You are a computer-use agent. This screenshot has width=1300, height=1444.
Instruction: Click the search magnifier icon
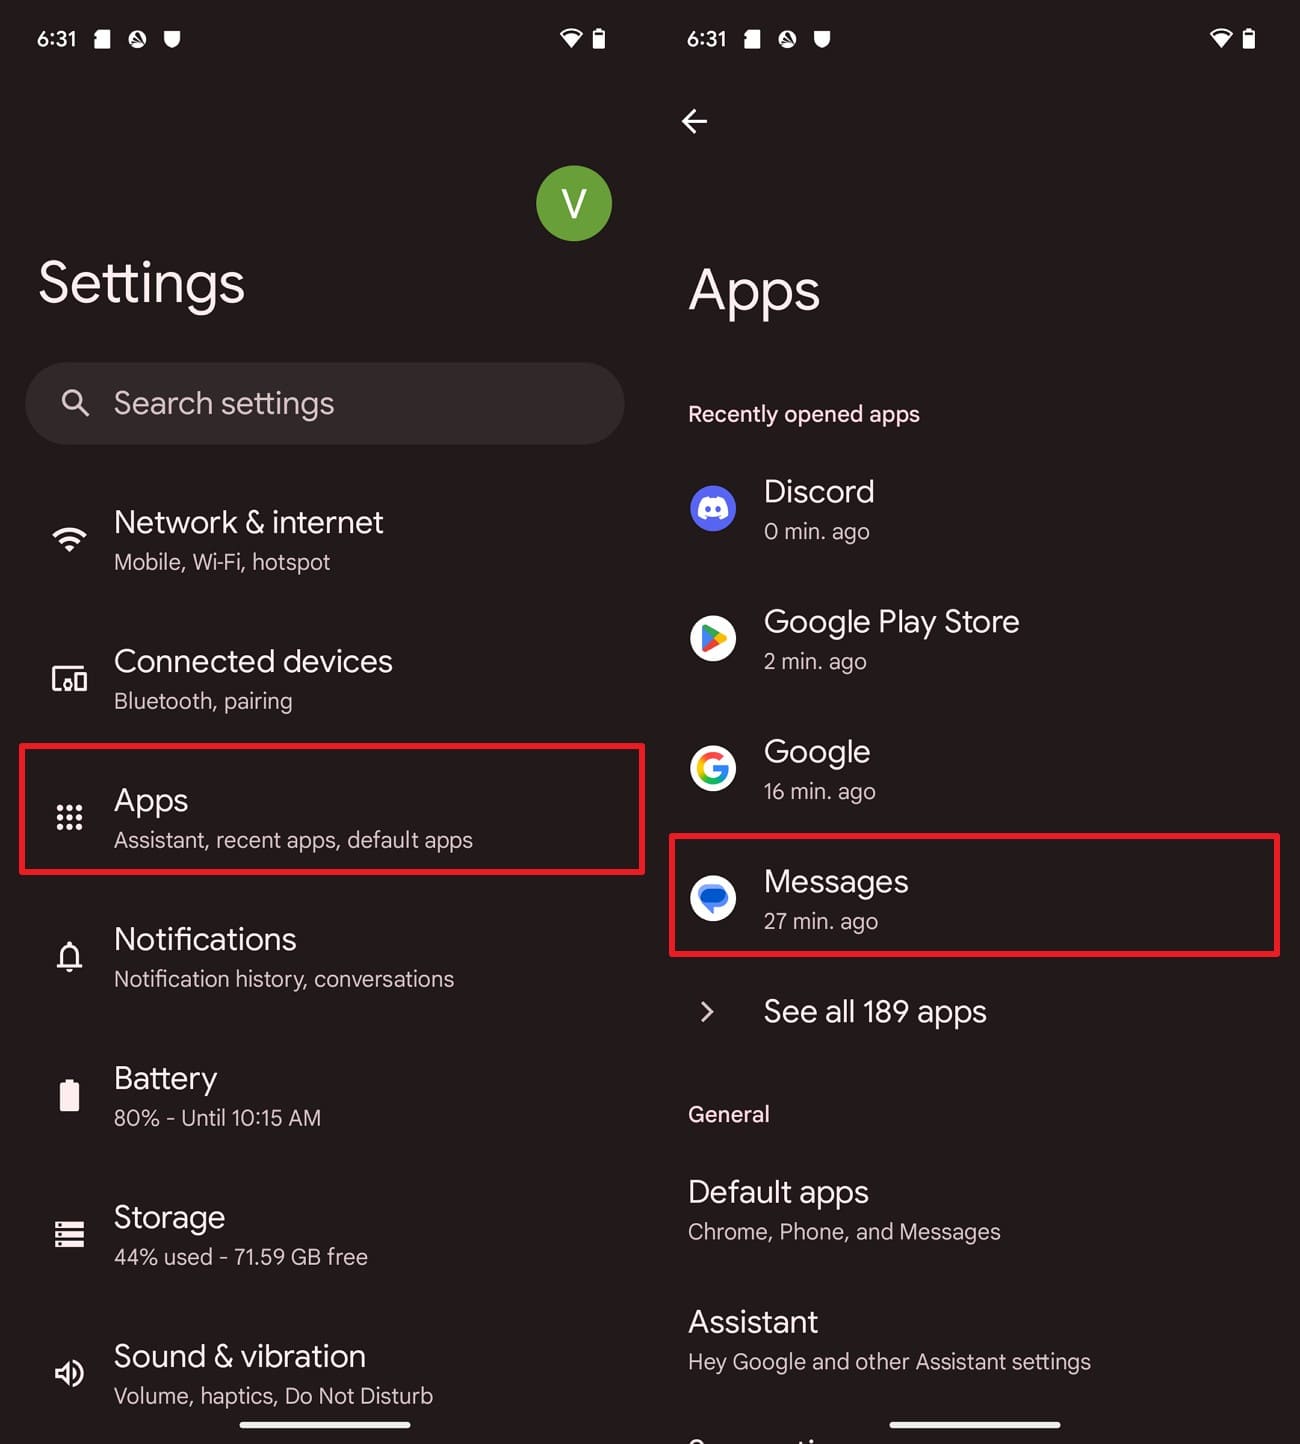[x=75, y=403]
